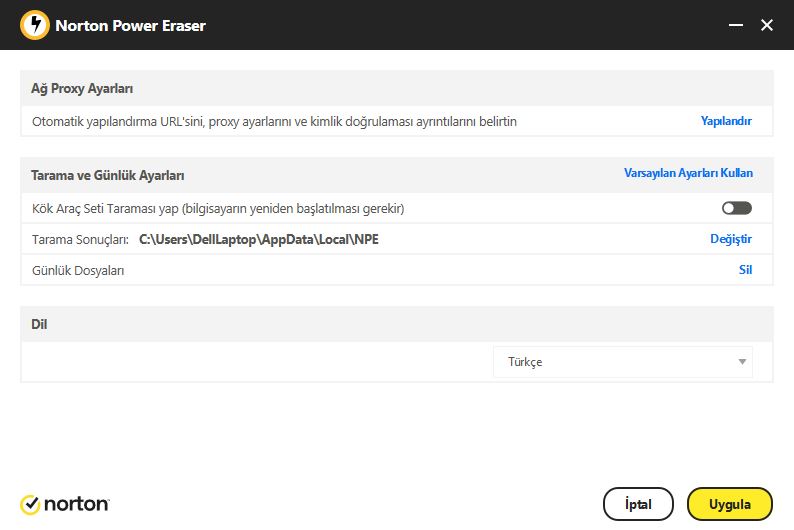Click the proxy settings description text
Screen dimensions: 794x530
point(274,122)
